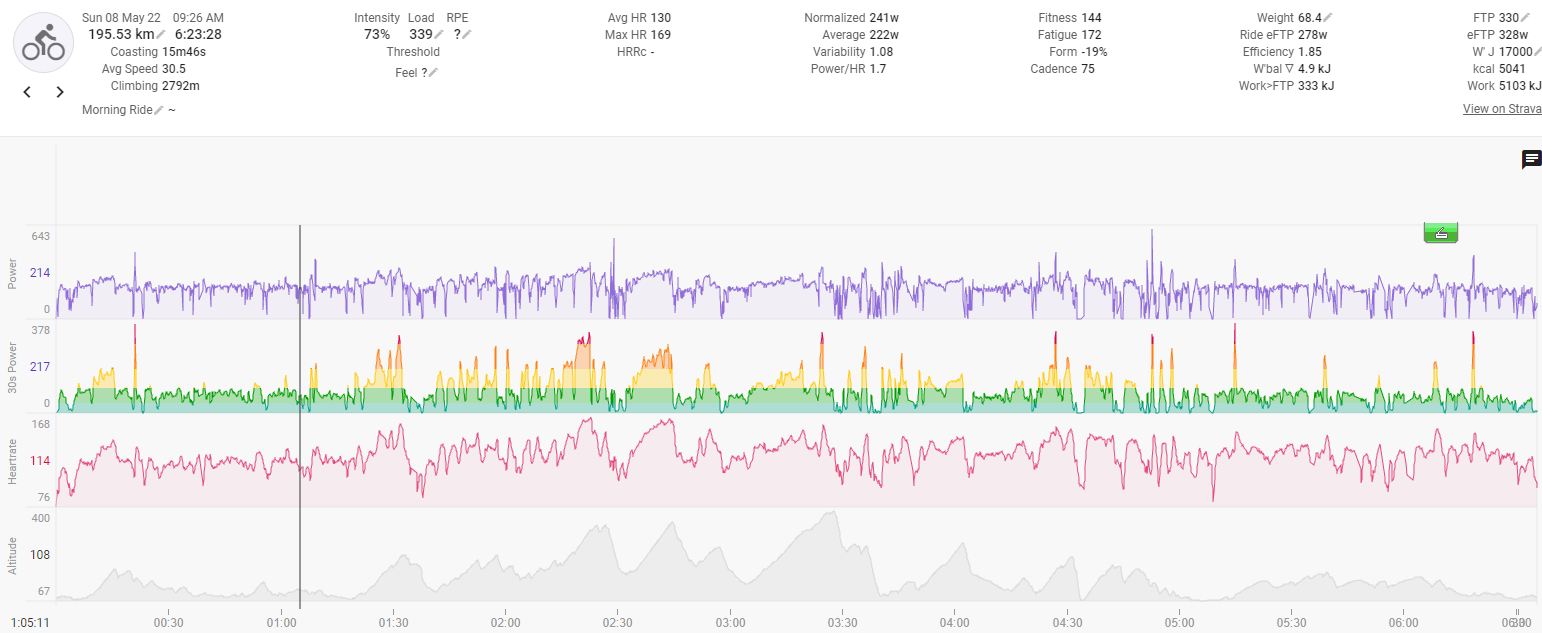This screenshot has width=1542, height=633.
Task: Click the W'bal 4.9 kJ value
Action: click(1315, 69)
